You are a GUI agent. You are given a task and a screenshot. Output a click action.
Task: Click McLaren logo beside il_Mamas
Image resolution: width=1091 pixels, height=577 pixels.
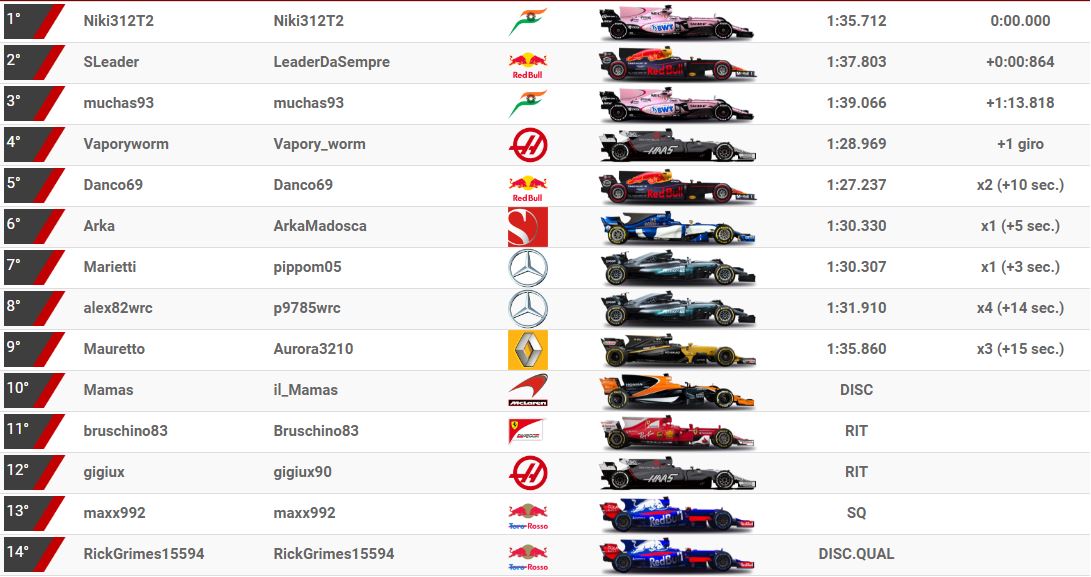(527, 390)
